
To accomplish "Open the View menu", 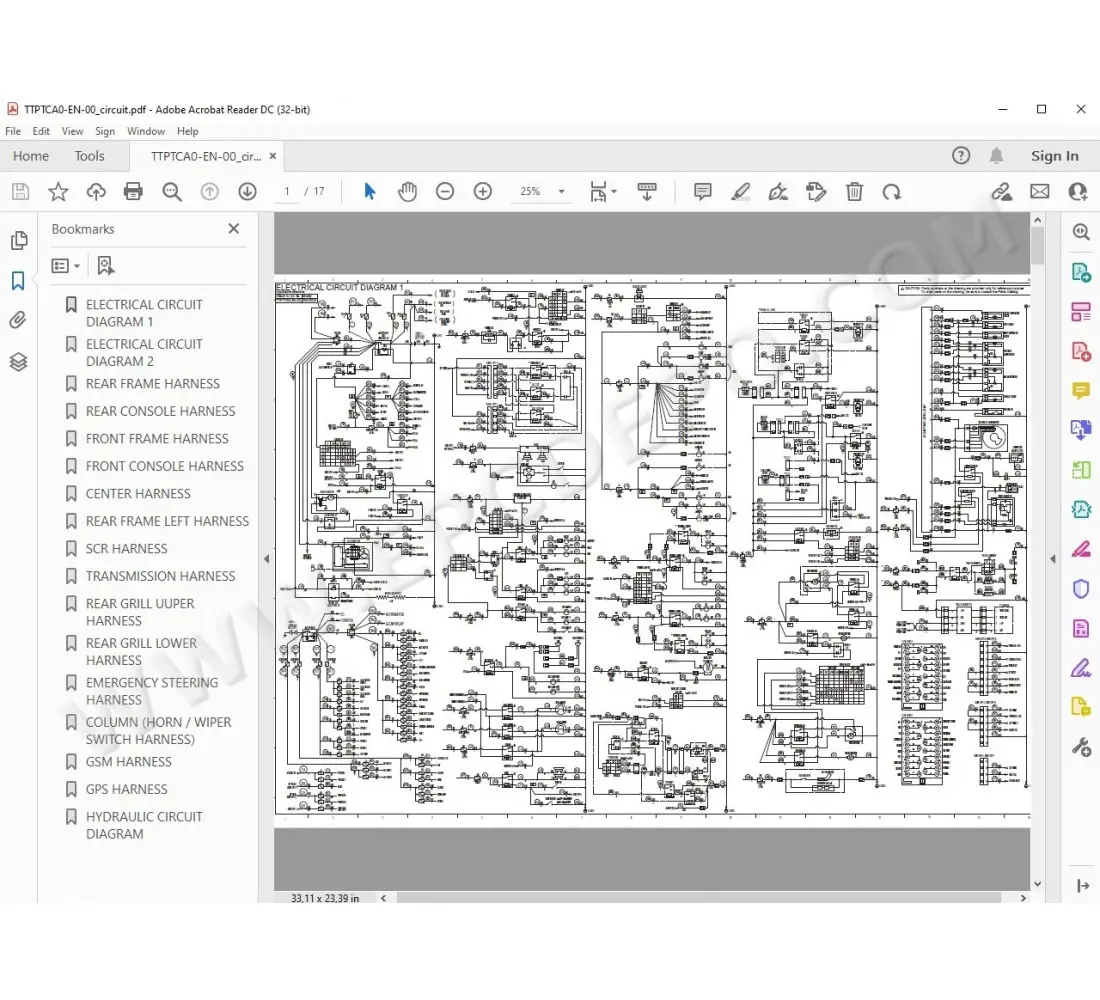I will click(x=72, y=131).
